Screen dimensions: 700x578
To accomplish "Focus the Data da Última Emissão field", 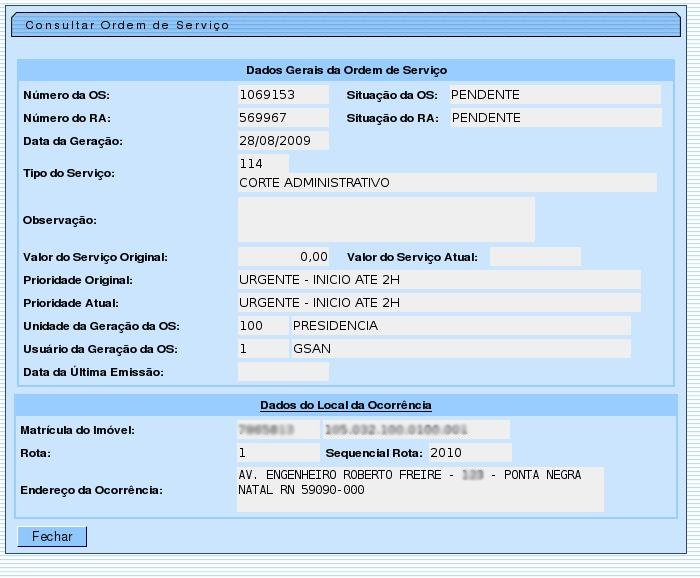I will [283, 372].
